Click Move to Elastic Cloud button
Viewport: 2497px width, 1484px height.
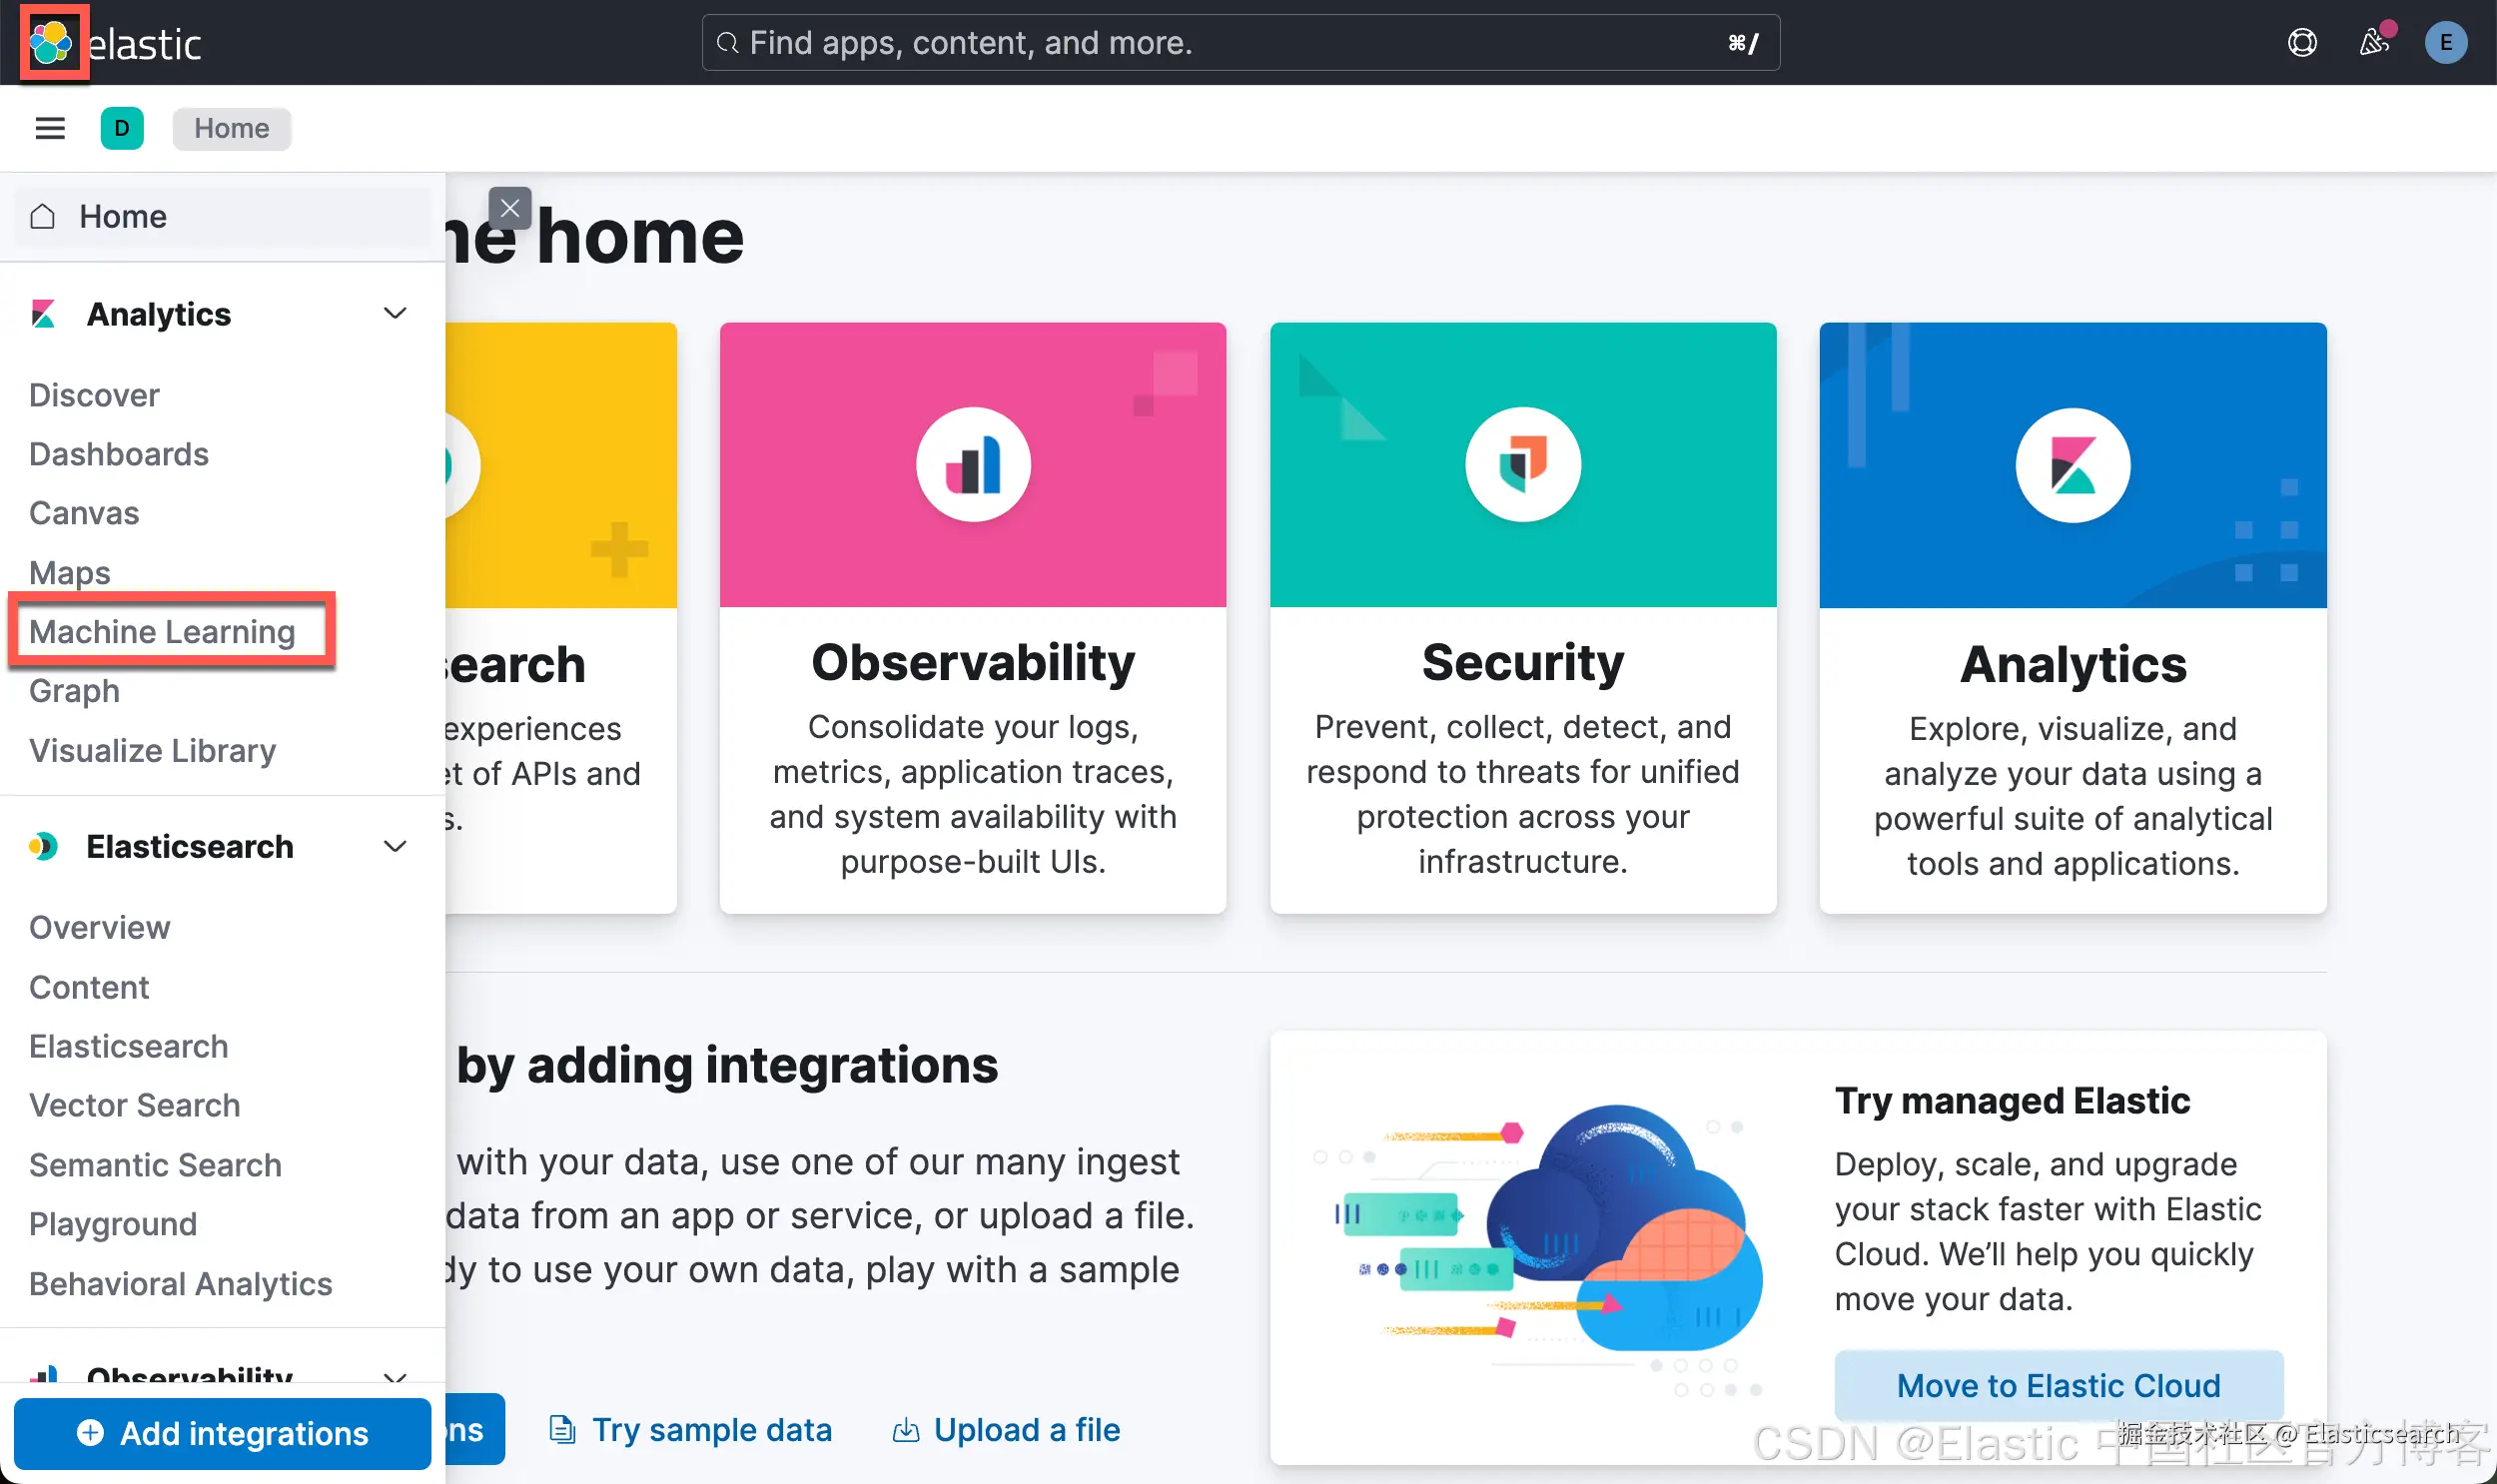pyautogui.click(x=2058, y=1385)
